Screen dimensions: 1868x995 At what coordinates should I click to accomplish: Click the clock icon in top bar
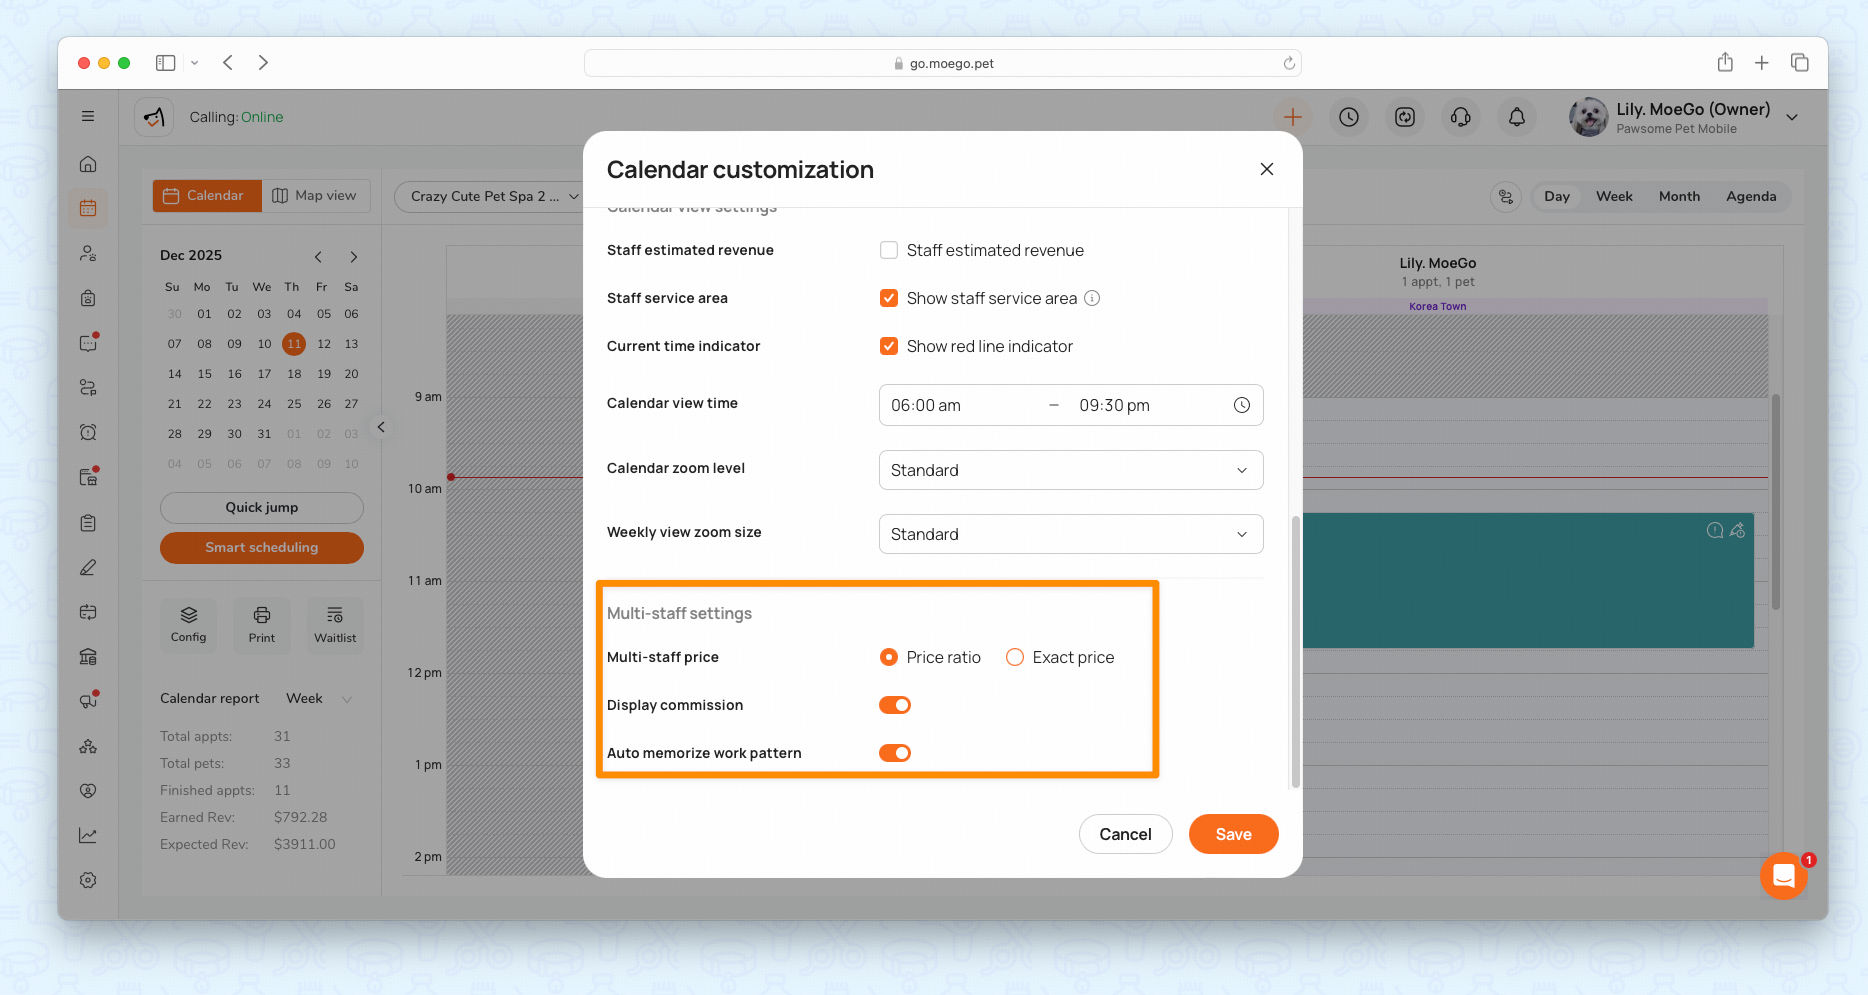click(x=1349, y=117)
